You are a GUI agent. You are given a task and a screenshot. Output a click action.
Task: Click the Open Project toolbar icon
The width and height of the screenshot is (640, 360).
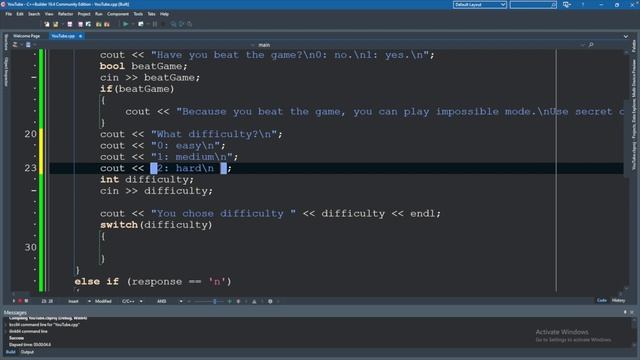coord(88,24)
